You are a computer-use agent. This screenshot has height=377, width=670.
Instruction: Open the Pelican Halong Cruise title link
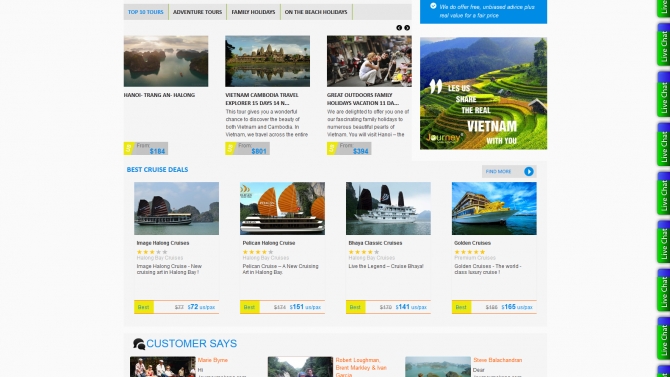coord(269,243)
